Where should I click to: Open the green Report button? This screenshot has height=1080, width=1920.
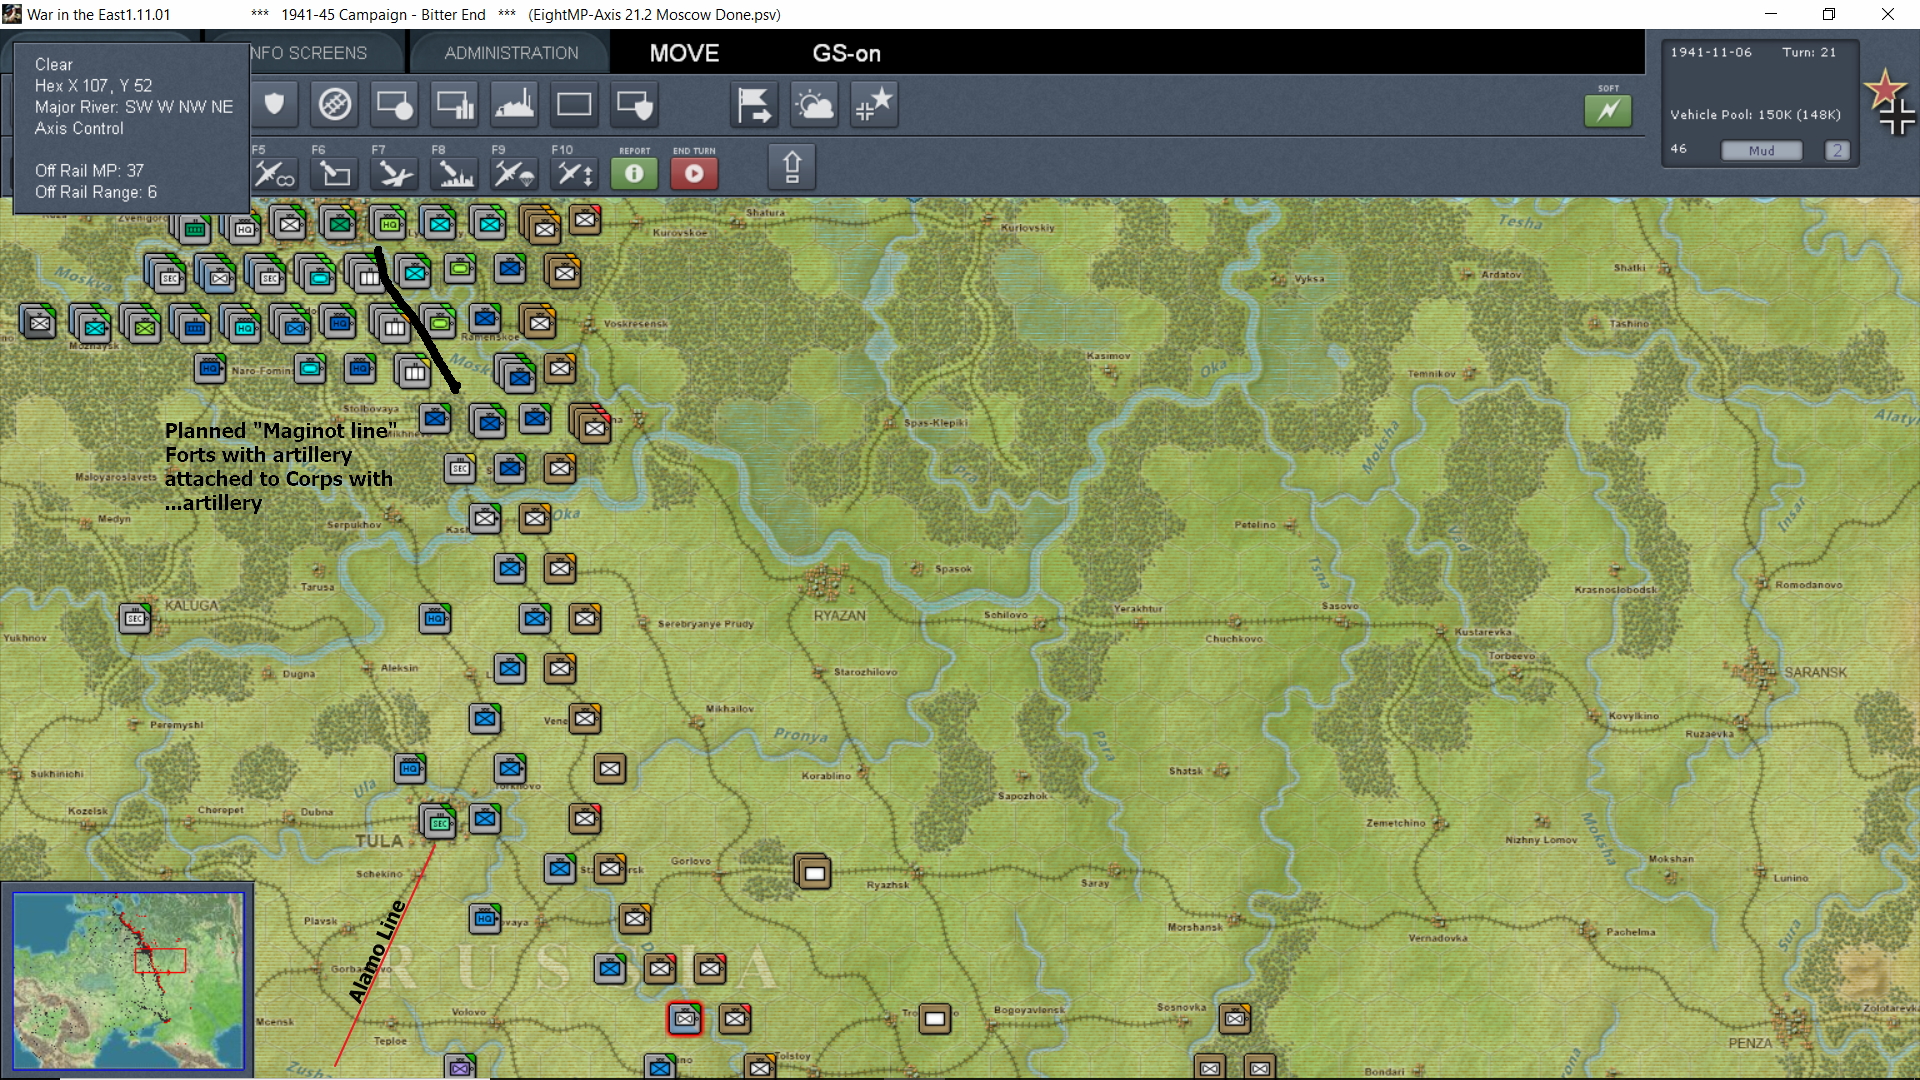tap(634, 173)
